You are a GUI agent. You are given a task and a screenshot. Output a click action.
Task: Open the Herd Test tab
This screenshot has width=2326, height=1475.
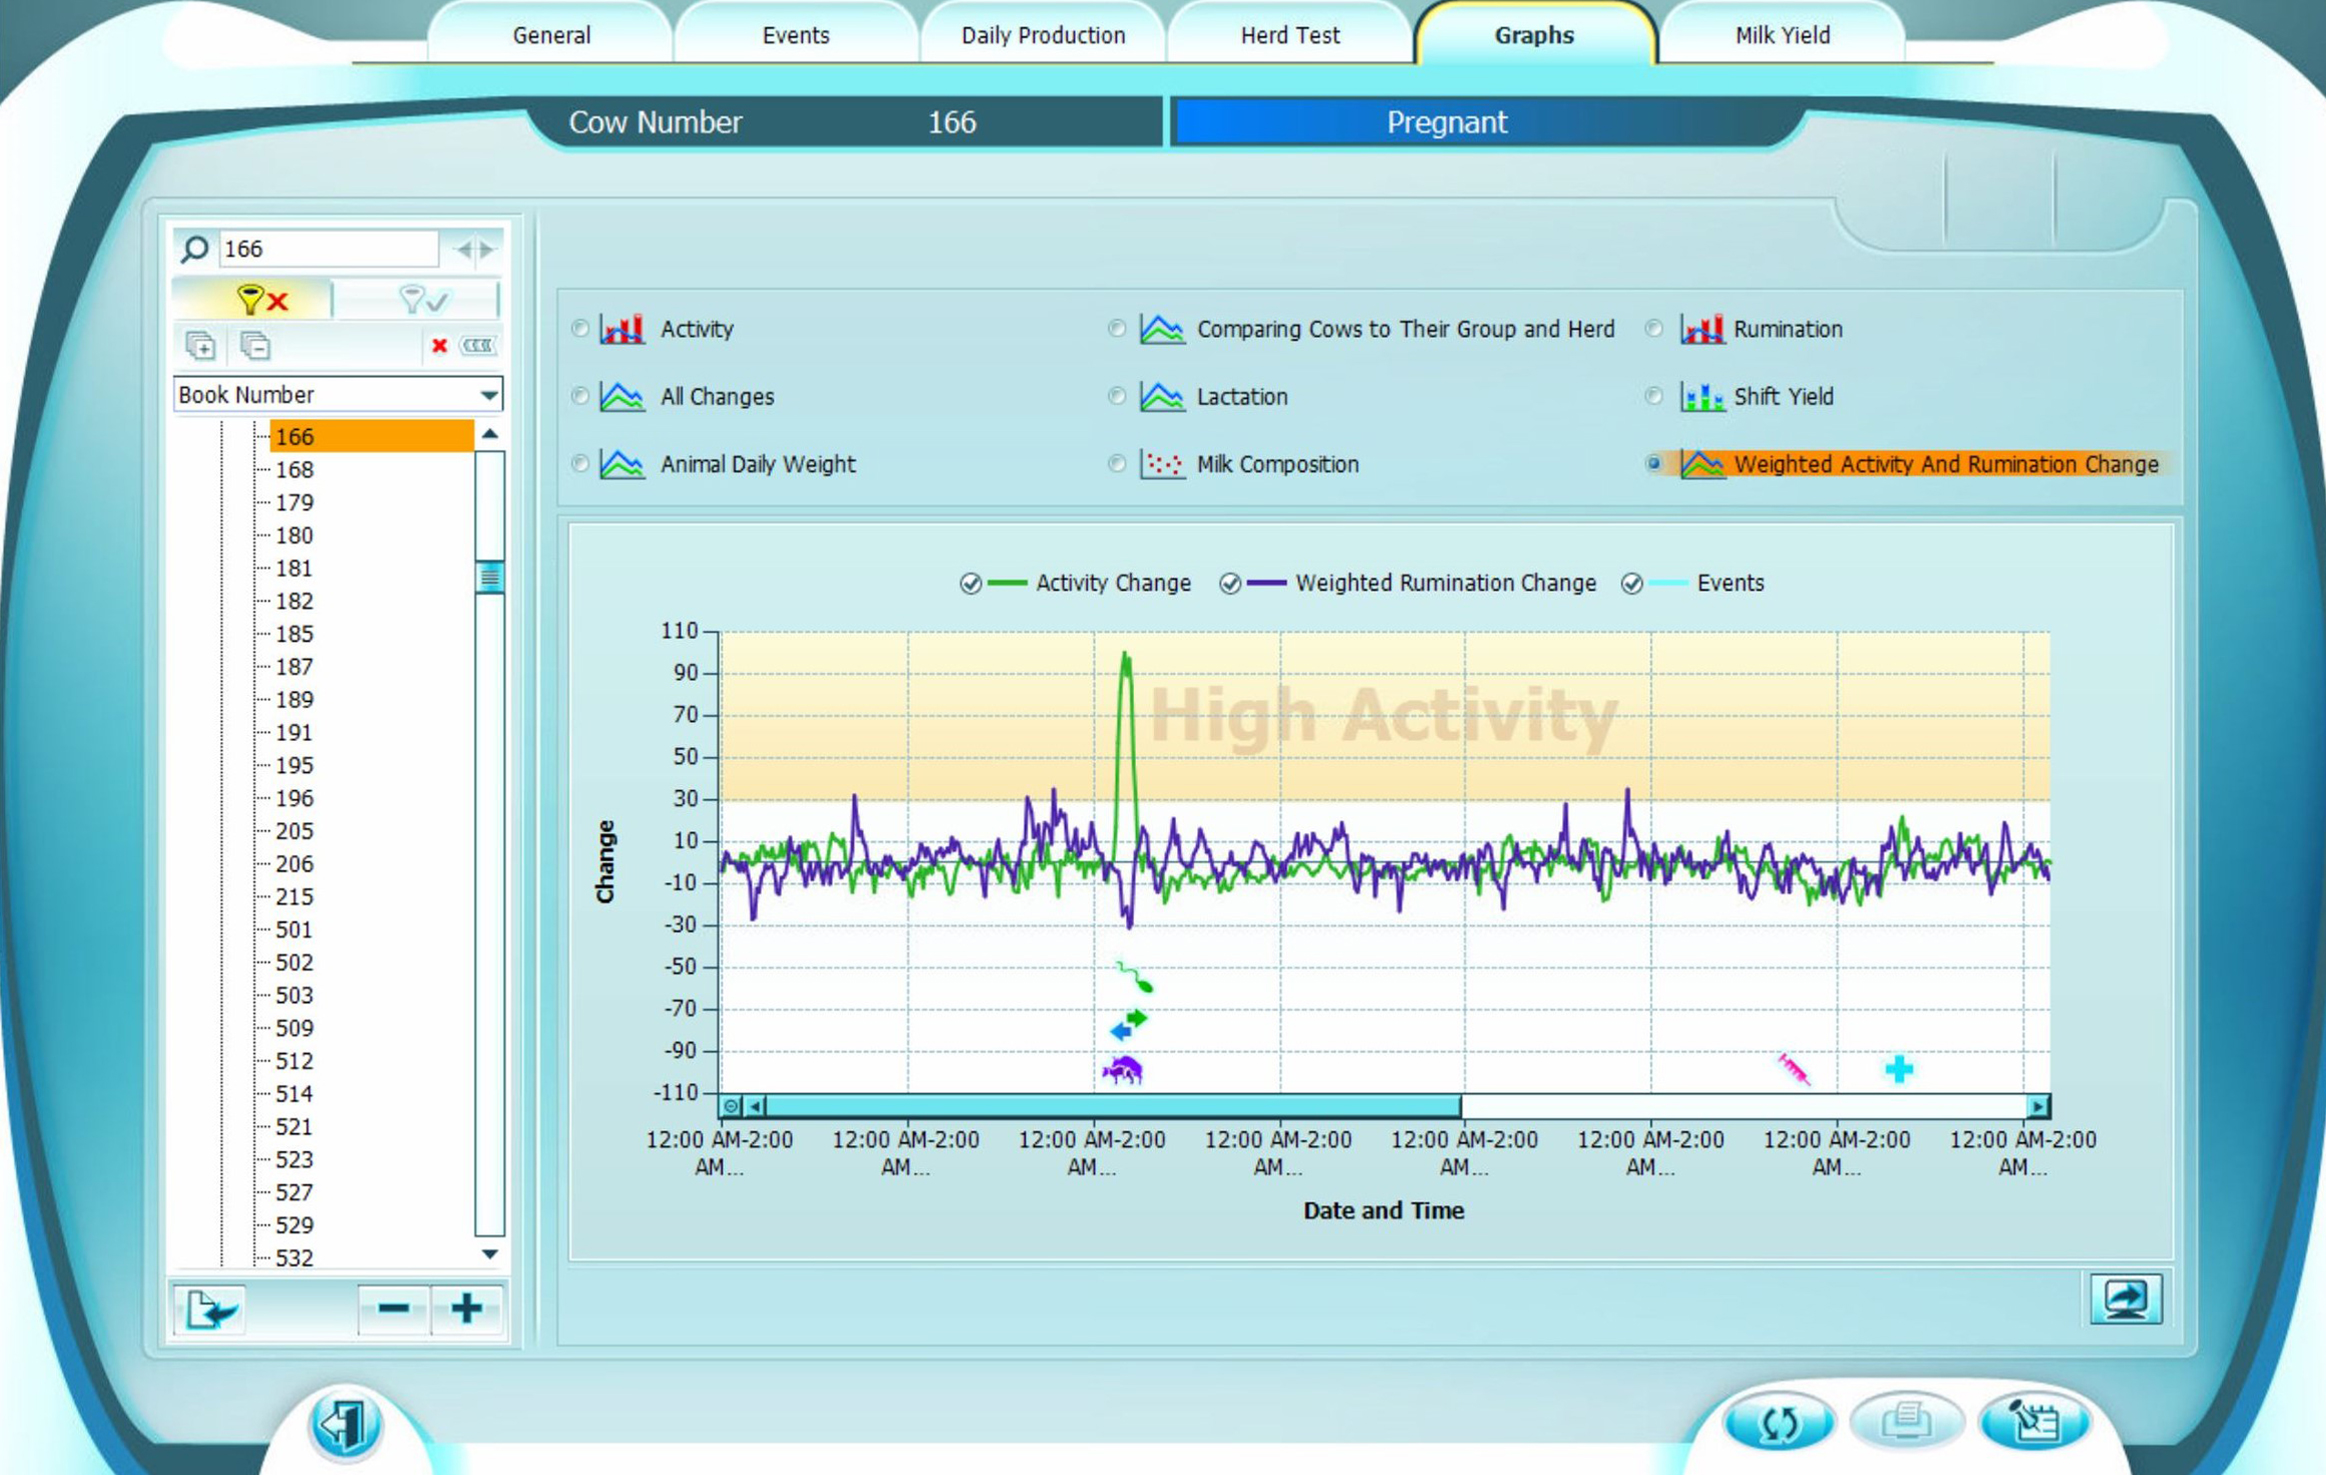[x=1290, y=35]
